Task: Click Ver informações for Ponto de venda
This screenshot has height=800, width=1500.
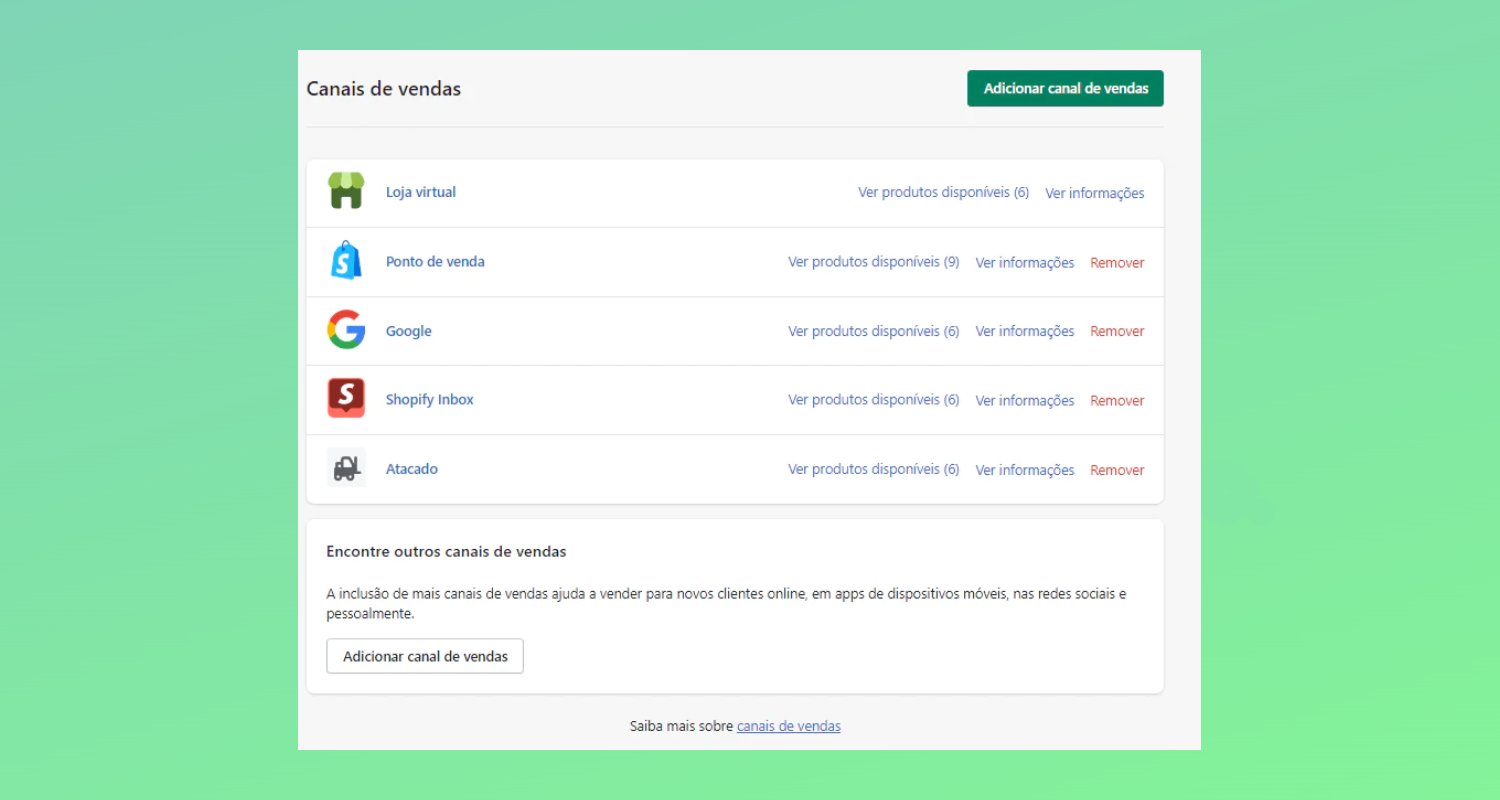Action: point(1025,263)
